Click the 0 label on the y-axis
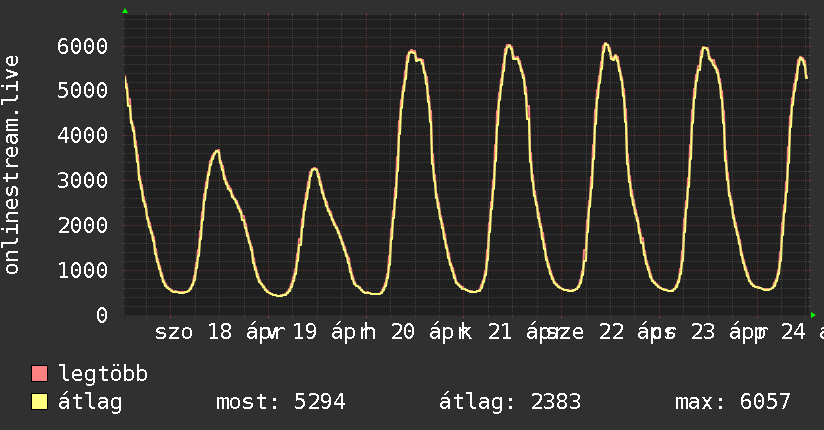The image size is (824, 430). (101, 316)
